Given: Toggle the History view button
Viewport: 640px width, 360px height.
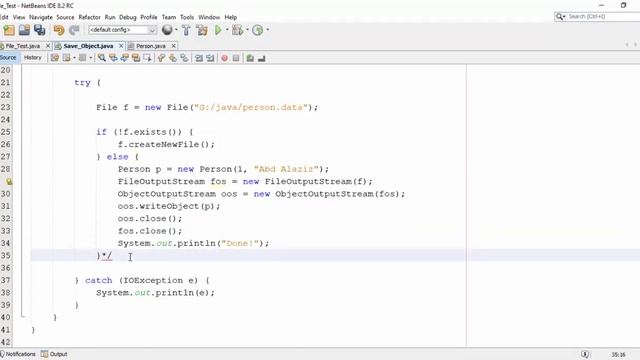Looking at the screenshot, I should click(33, 58).
